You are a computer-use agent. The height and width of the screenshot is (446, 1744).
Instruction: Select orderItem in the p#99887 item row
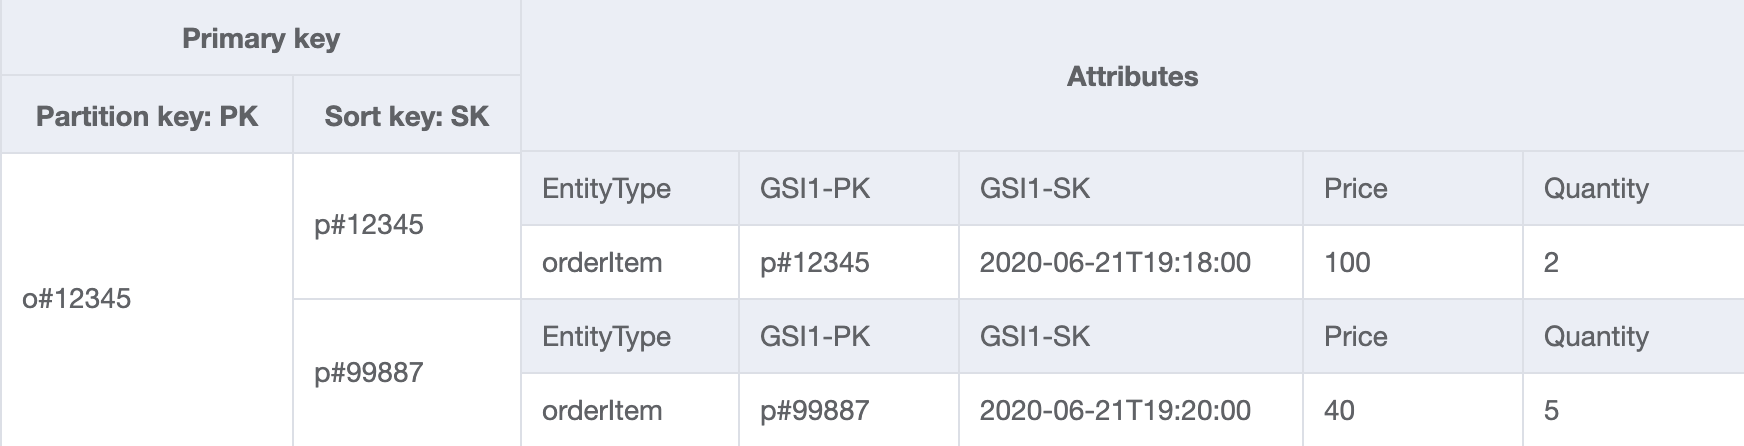(x=602, y=410)
